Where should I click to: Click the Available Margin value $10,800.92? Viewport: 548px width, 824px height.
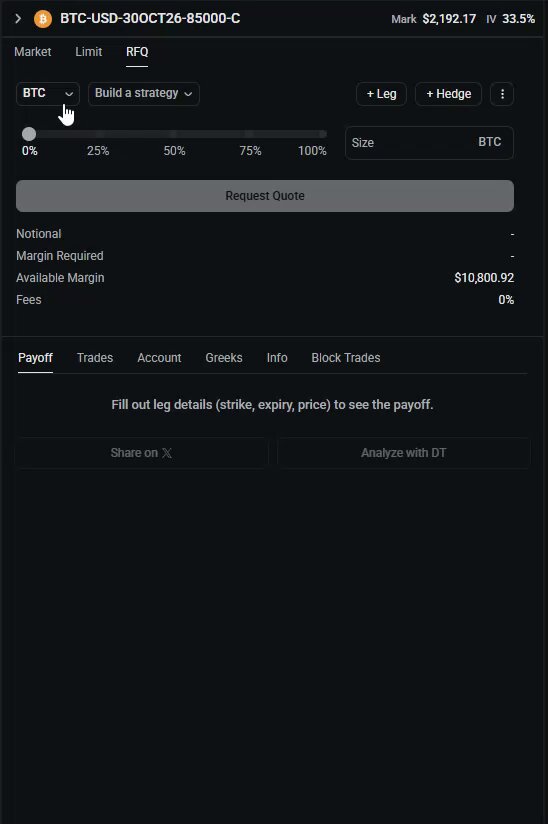[x=484, y=277]
